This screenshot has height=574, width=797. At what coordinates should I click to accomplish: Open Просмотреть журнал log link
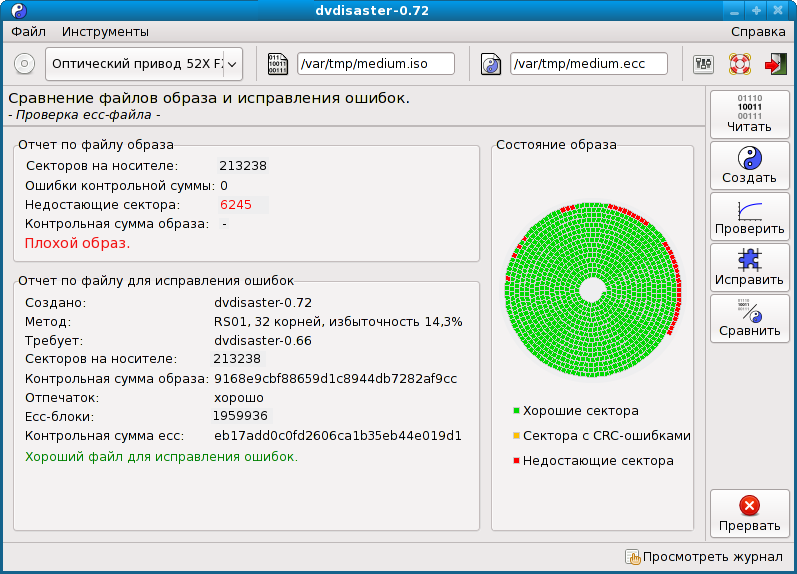click(712, 557)
